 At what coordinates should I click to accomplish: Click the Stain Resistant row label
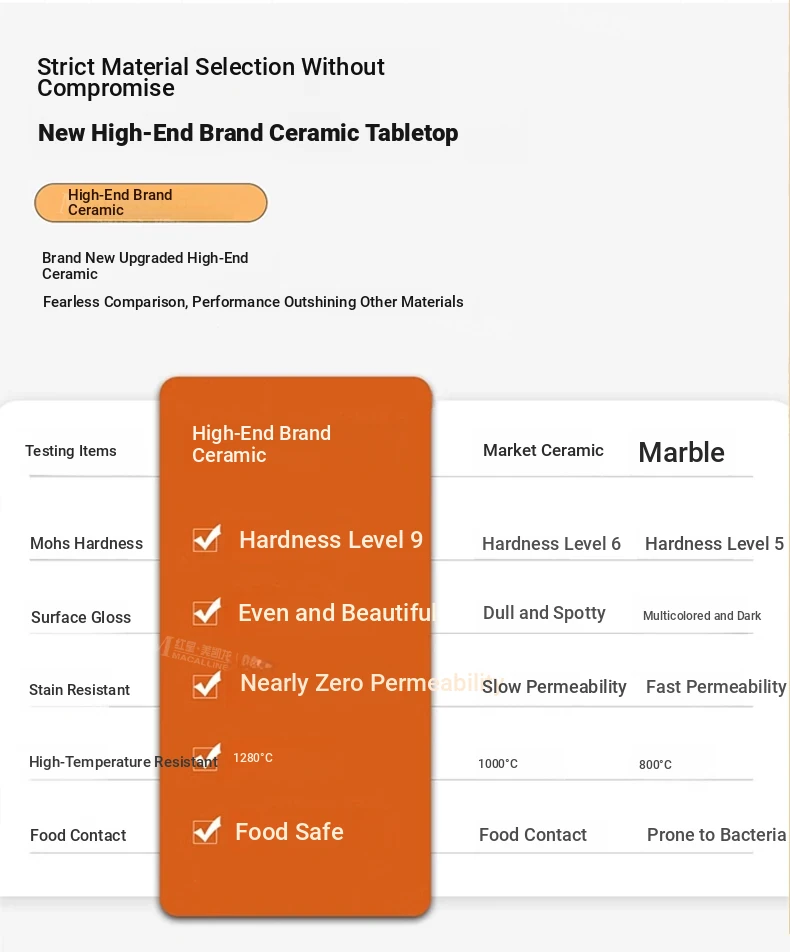point(80,690)
